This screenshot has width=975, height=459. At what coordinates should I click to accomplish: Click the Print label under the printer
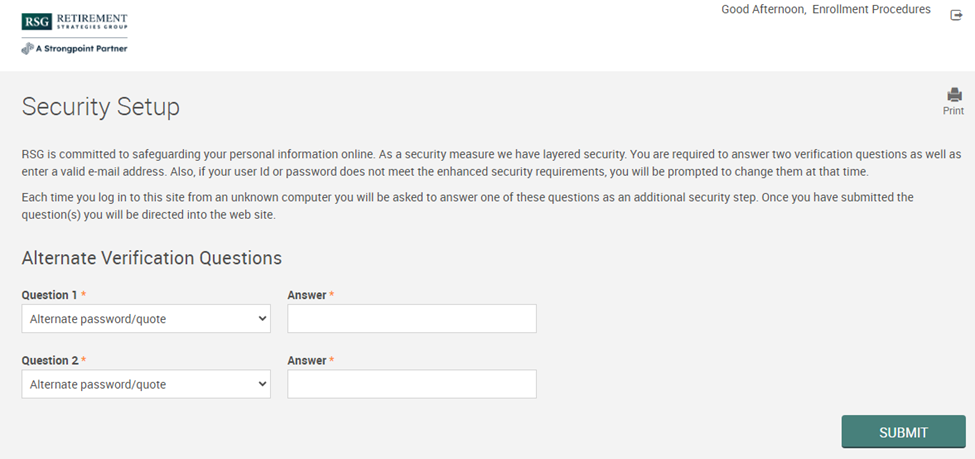pyautogui.click(x=953, y=111)
